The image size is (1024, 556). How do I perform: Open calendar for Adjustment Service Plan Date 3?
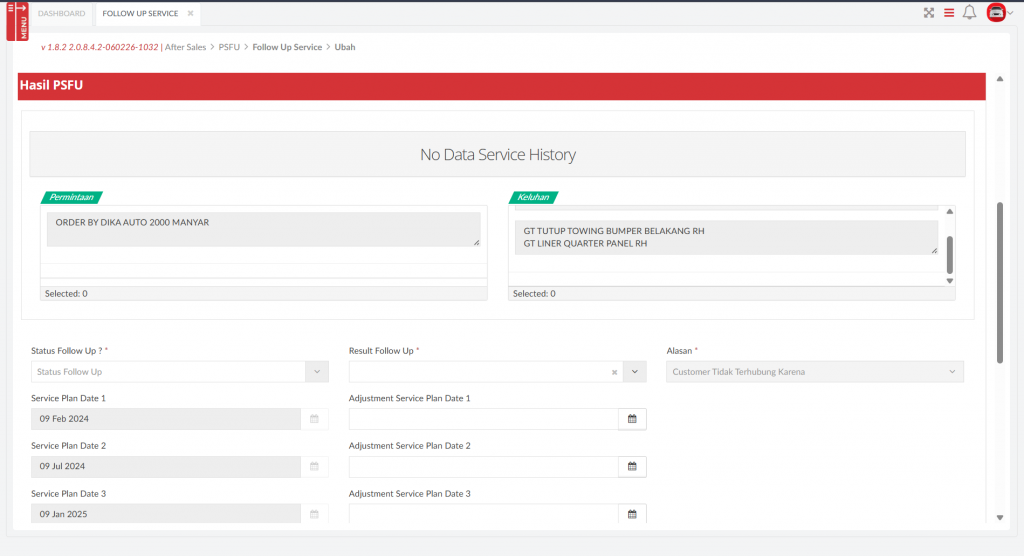(632, 514)
